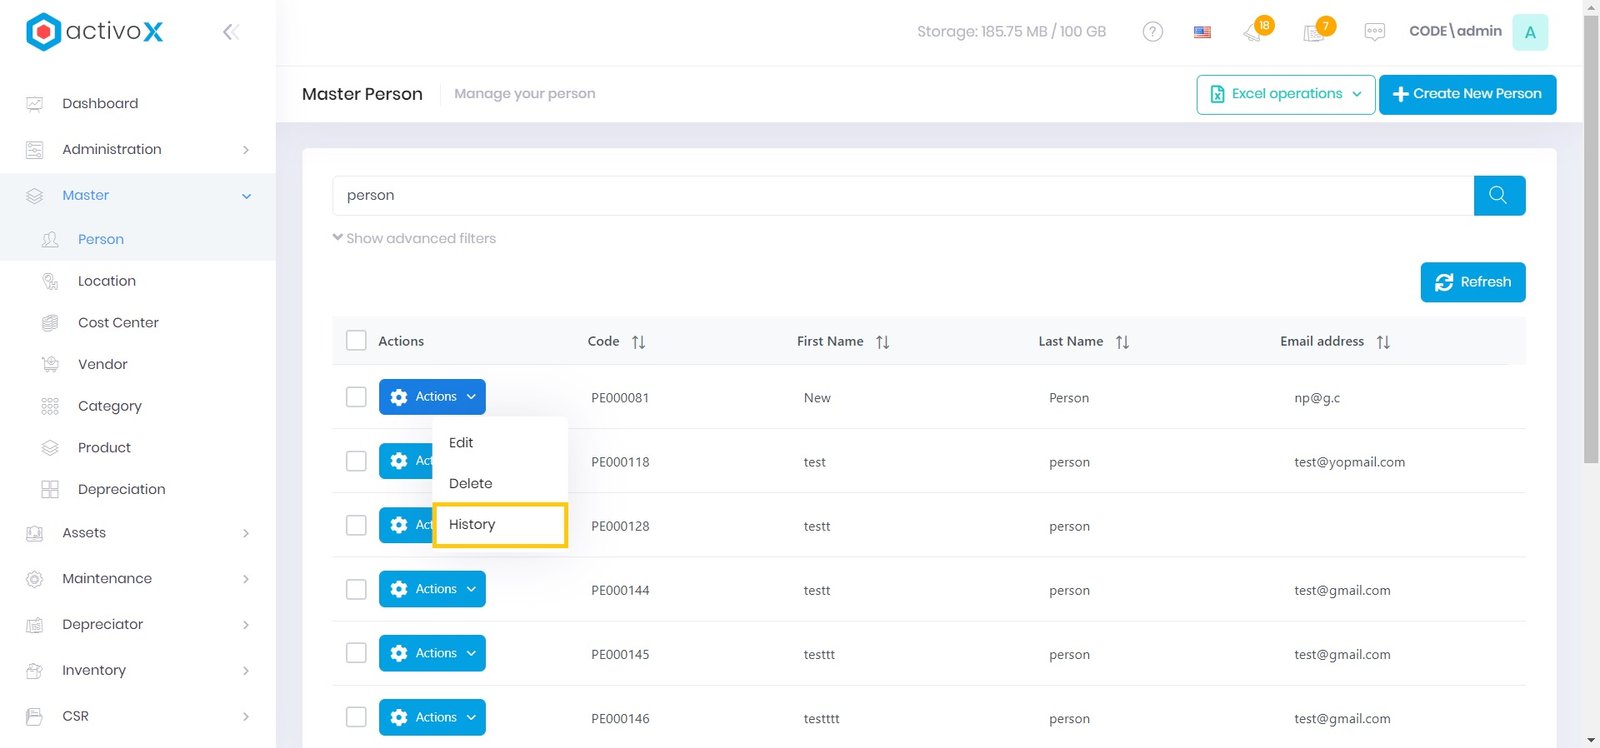Select Edit in the actions menu
This screenshot has height=748, width=1600.
461,443
